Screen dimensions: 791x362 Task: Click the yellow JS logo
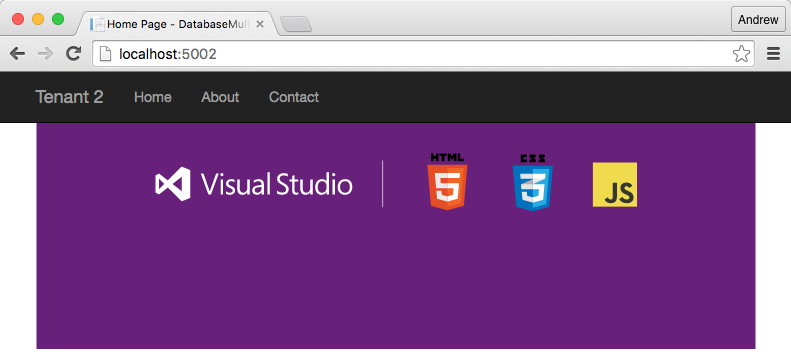coord(615,185)
